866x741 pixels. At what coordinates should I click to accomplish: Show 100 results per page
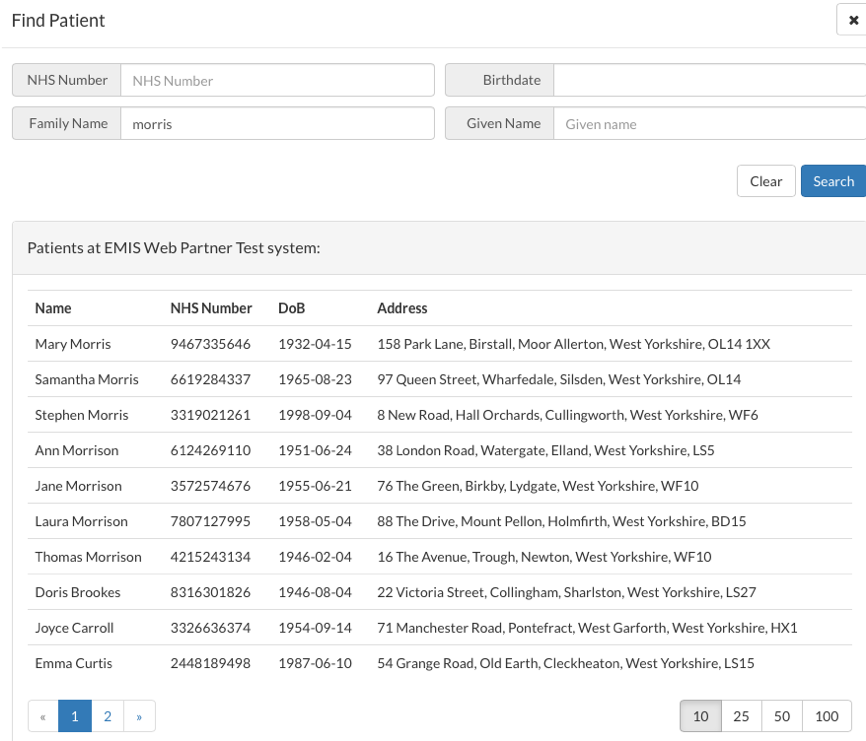click(x=827, y=716)
